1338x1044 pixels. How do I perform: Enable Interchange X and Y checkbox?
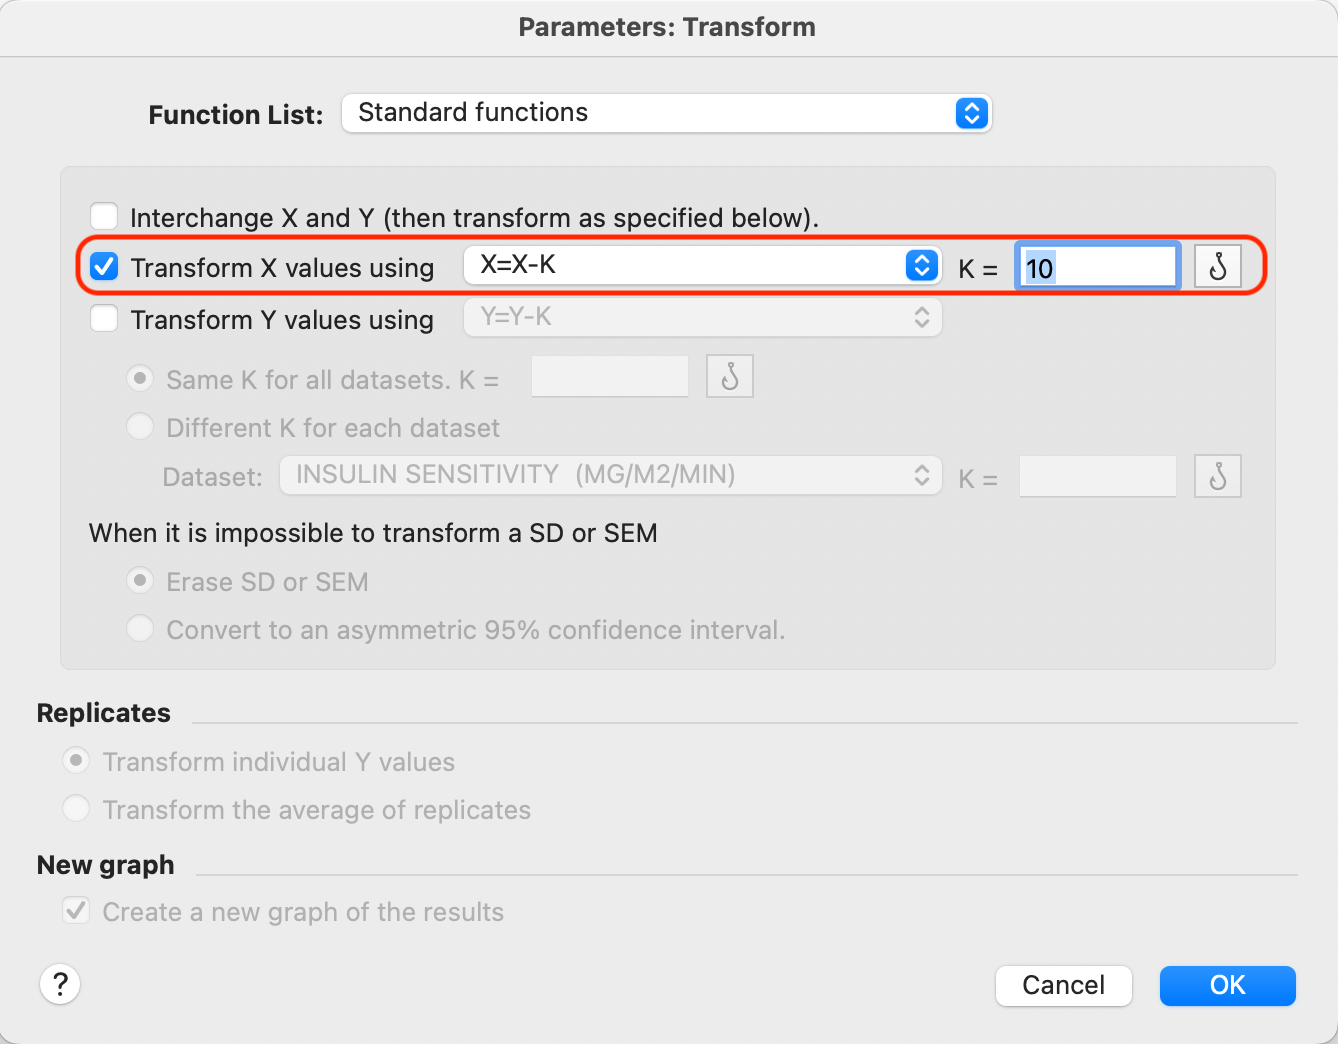104,217
